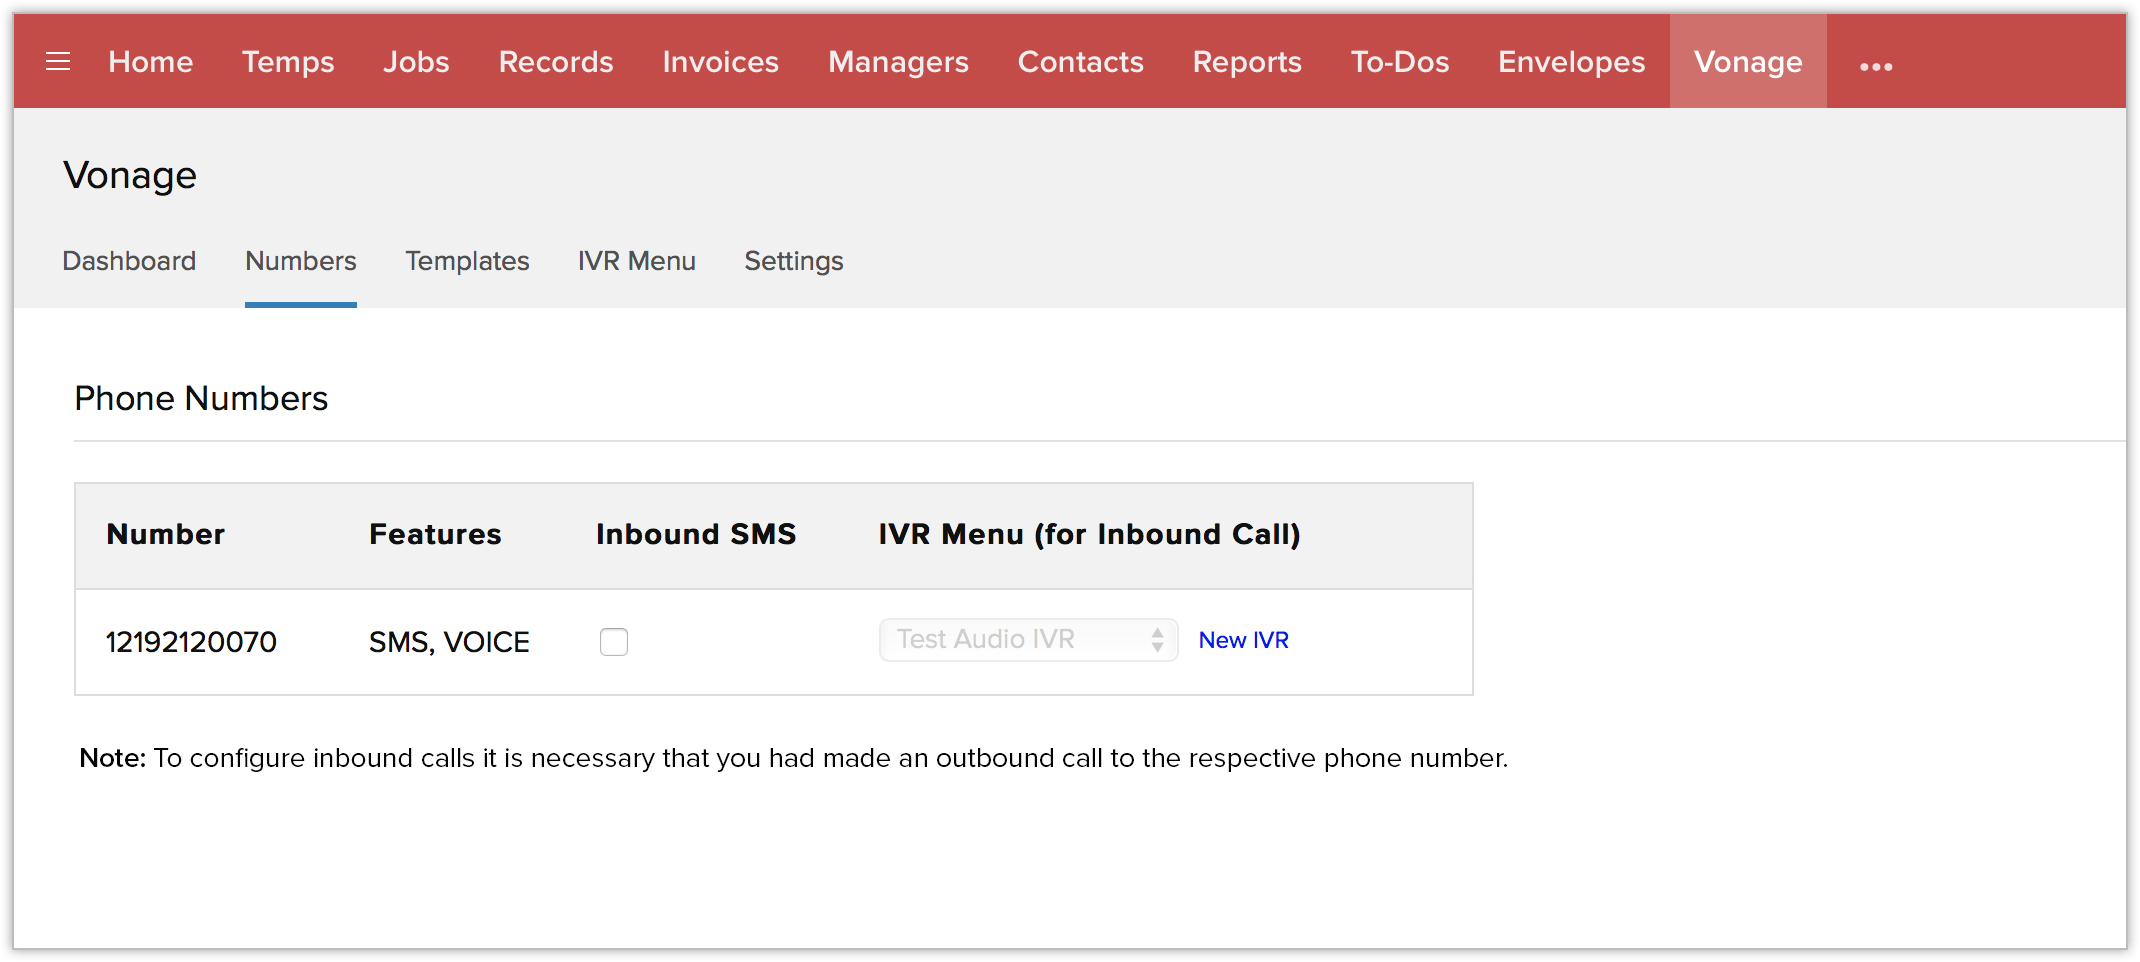2140x962 pixels.
Task: Open the Reports module
Action: pos(1247,62)
